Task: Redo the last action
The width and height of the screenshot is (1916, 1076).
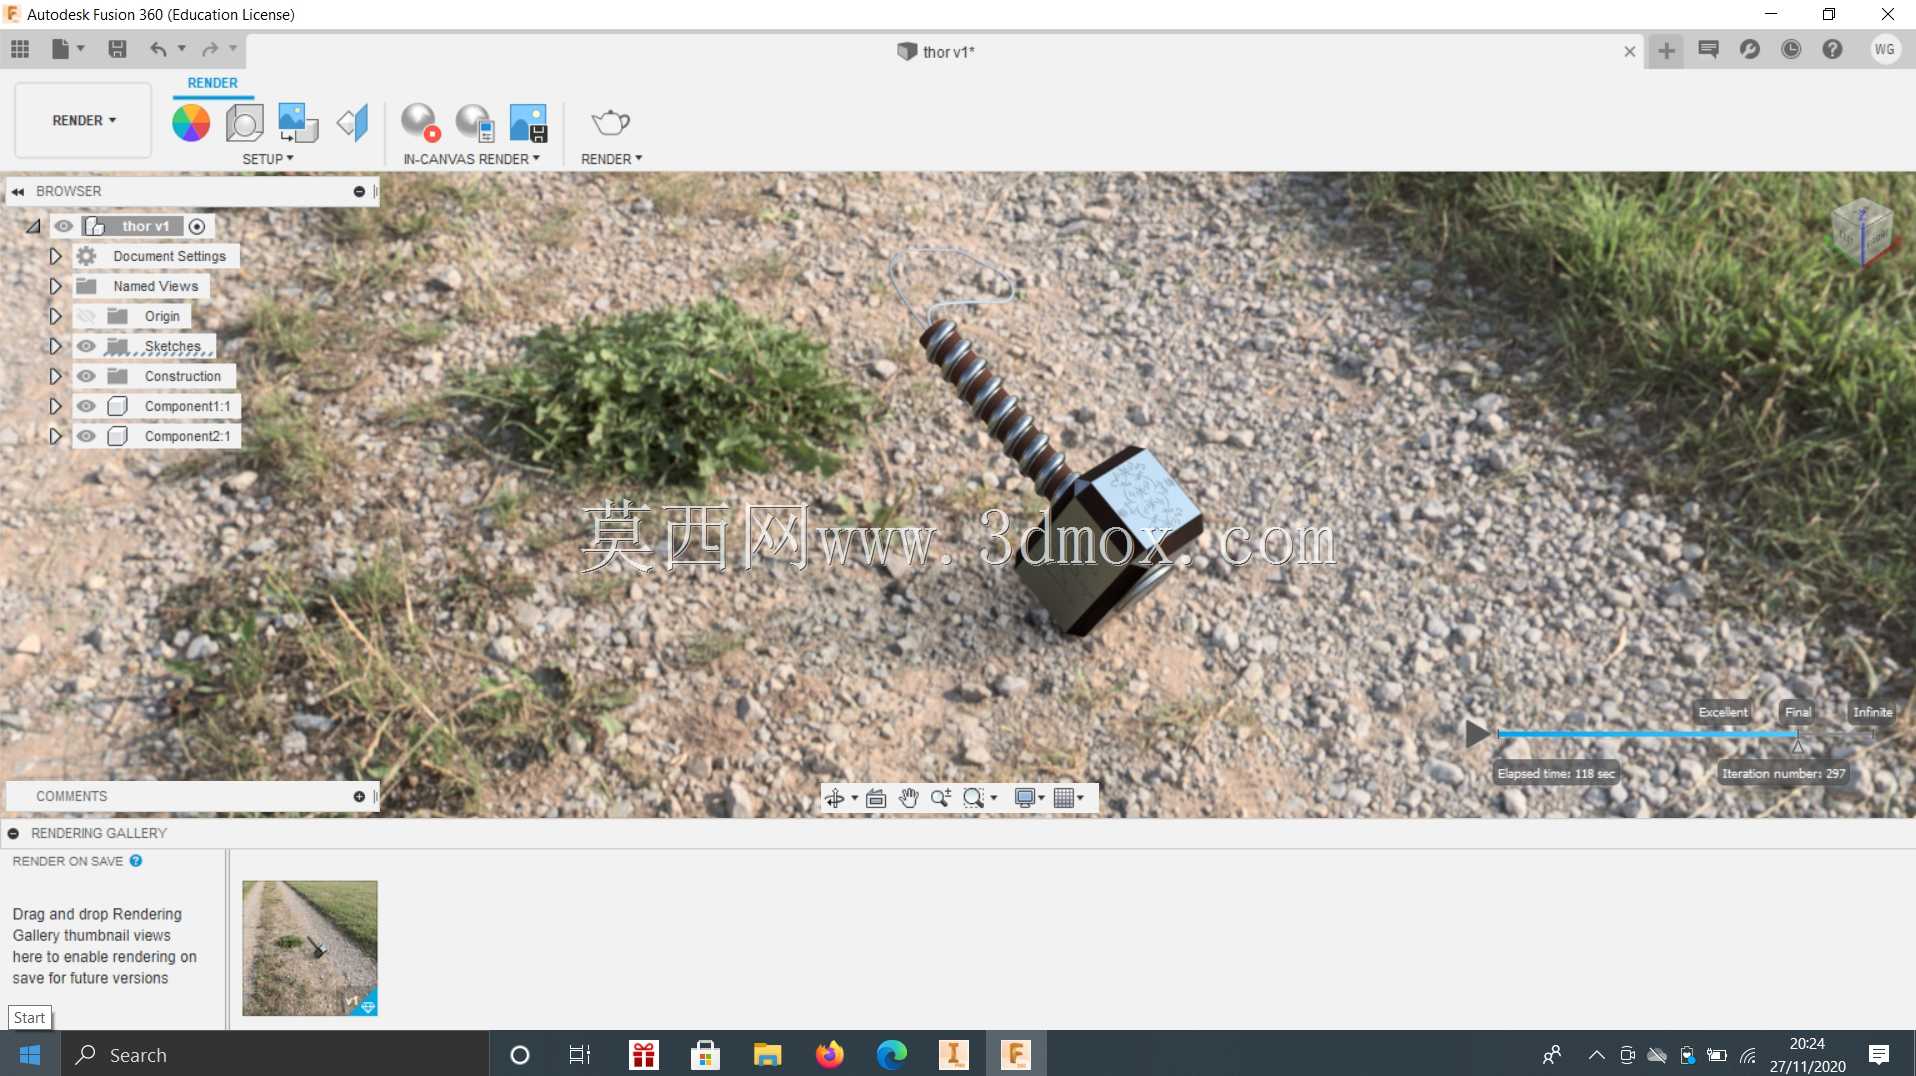Action: click(x=210, y=49)
